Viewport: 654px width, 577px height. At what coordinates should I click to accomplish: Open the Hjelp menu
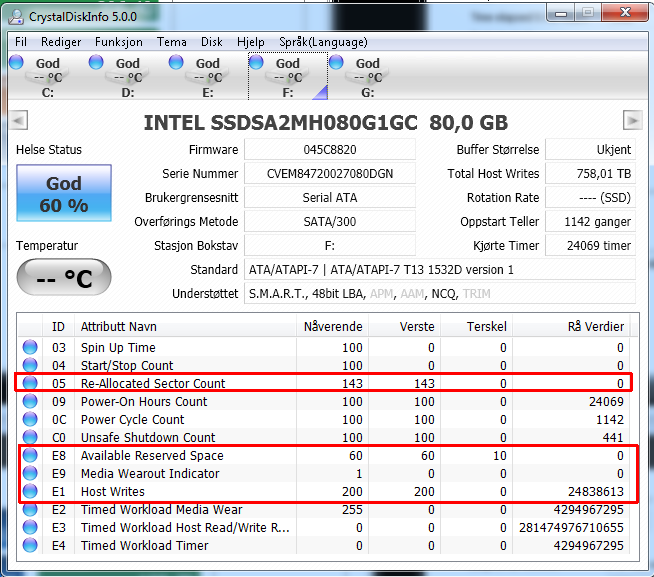pos(251,42)
